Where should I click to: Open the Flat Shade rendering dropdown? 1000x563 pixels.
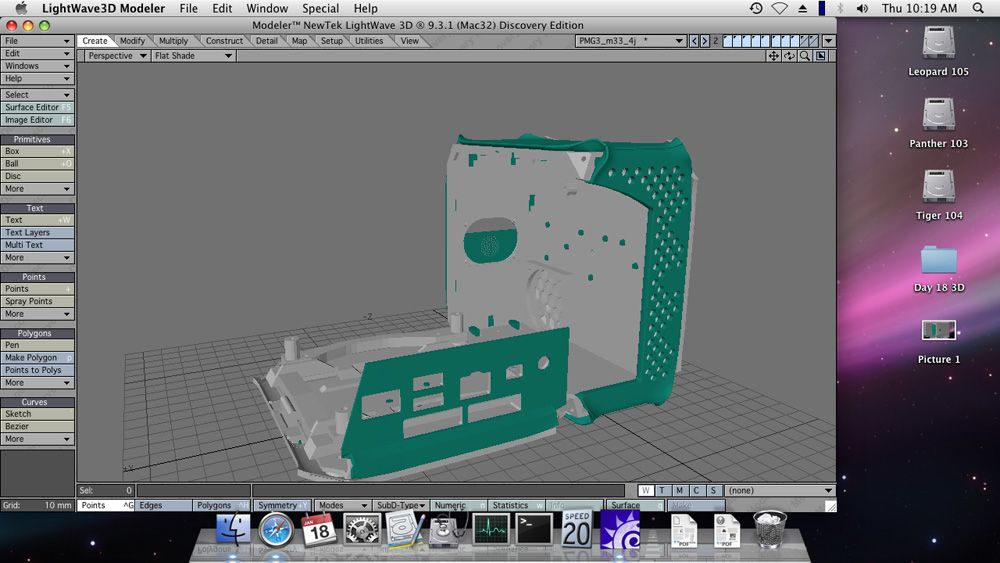tap(193, 56)
